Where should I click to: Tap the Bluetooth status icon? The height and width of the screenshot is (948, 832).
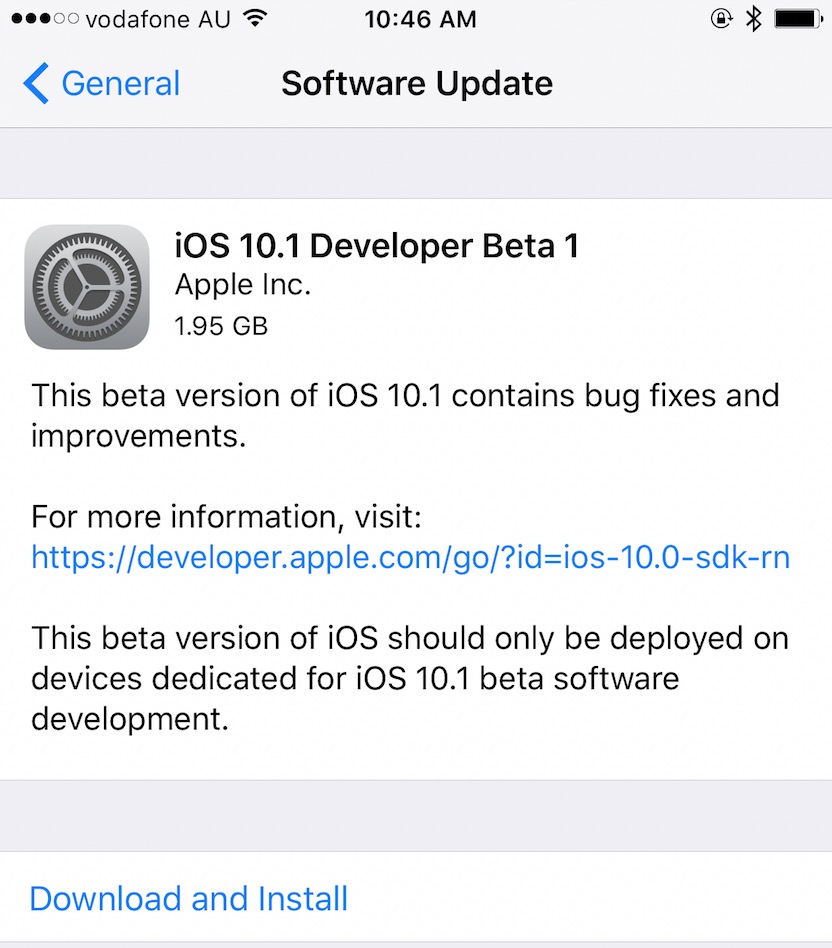(x=754, y=19)
